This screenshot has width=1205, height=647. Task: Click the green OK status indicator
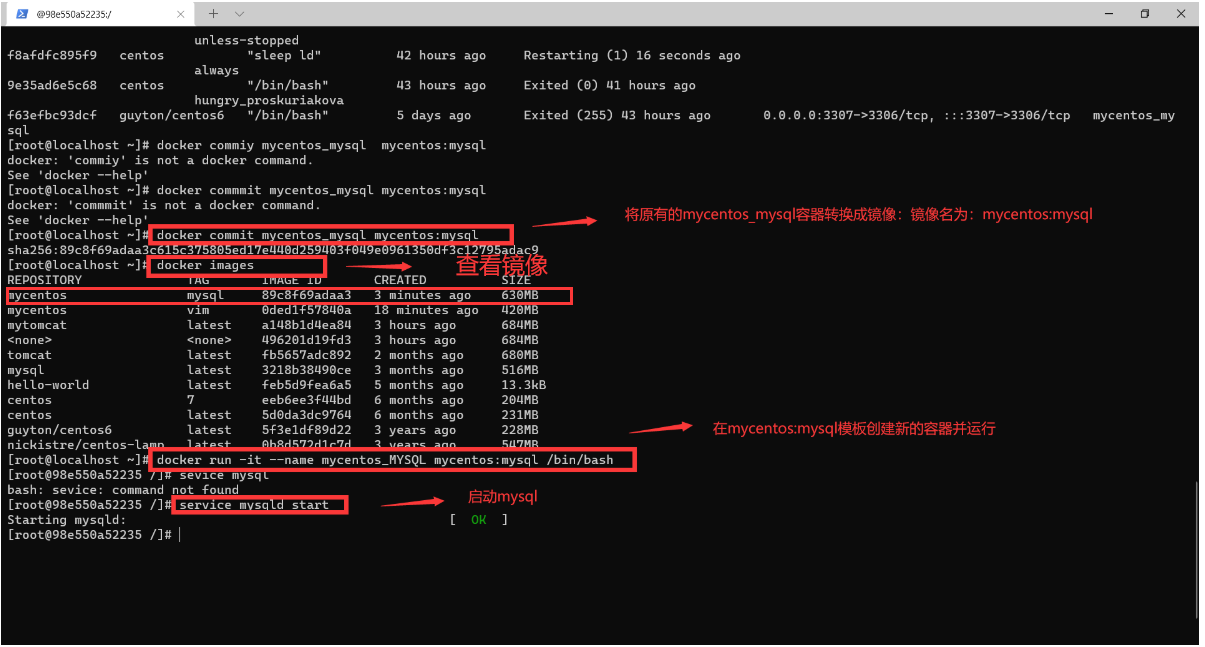tap(478, 519)
